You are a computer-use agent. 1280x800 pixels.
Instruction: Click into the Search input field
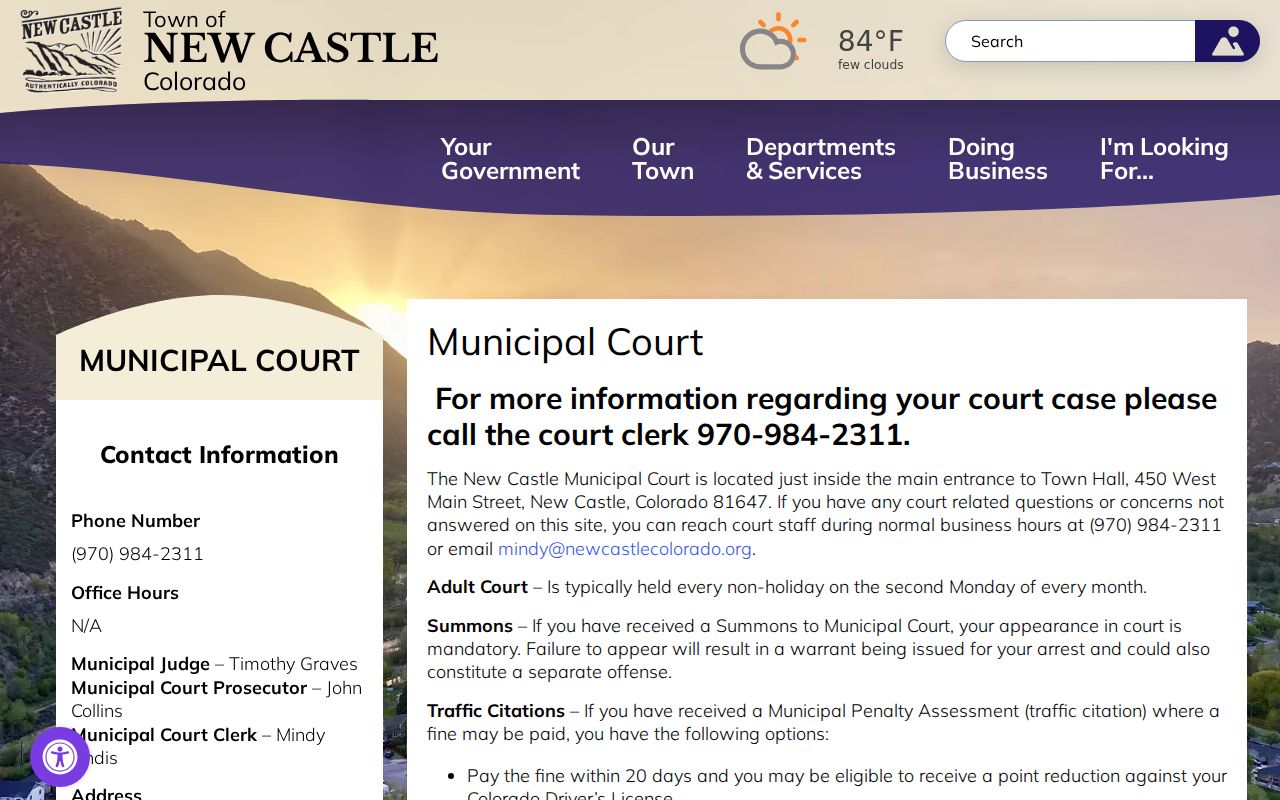[x=1070, y=41]
